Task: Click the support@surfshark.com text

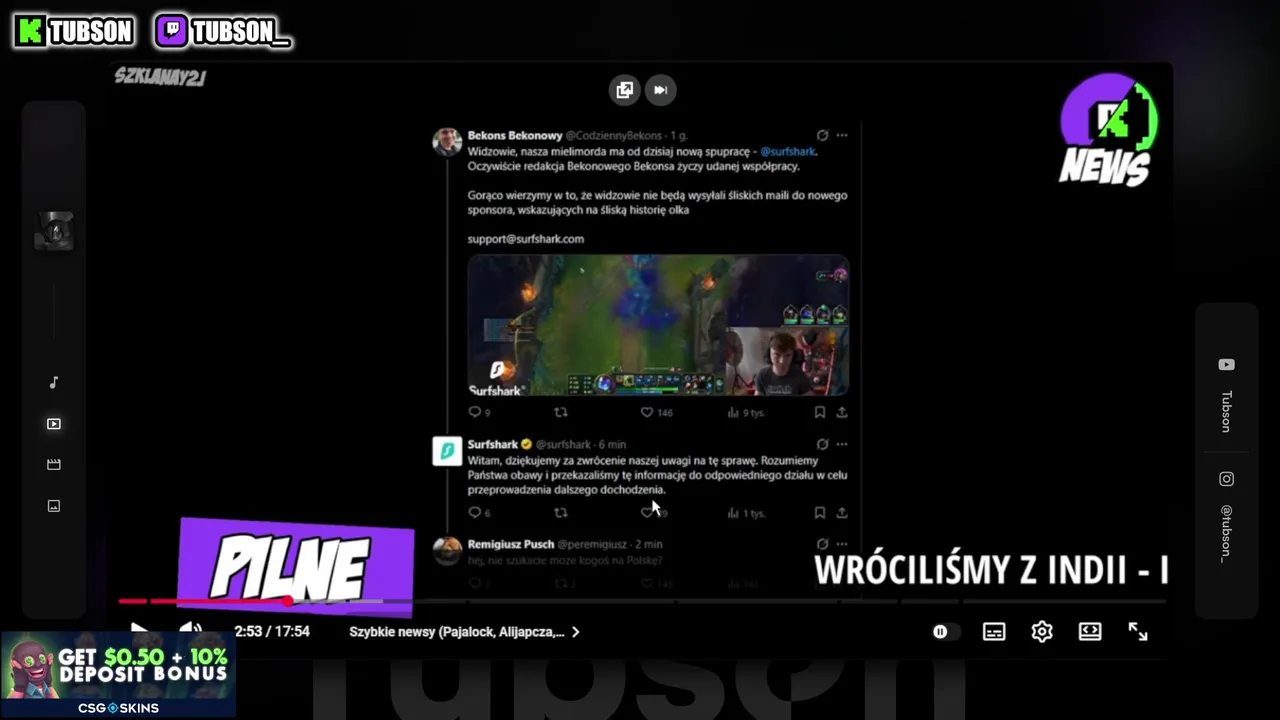Action: pos(526,239)
